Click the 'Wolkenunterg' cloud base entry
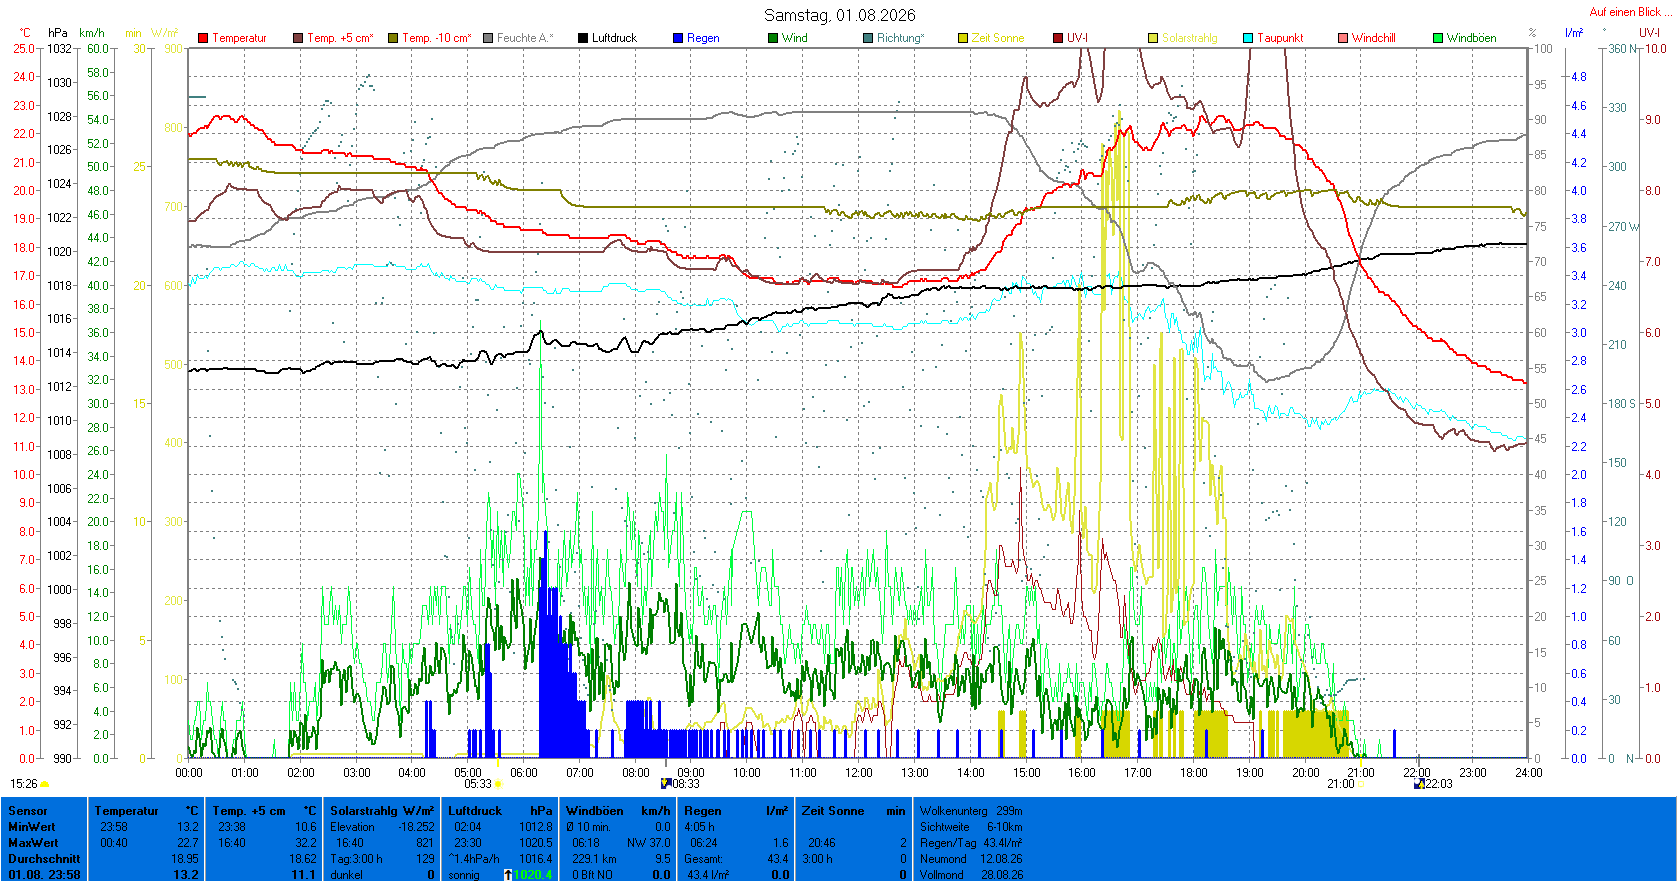The height and width of the screenshot is (881, 1677). (x=954, y=811)
